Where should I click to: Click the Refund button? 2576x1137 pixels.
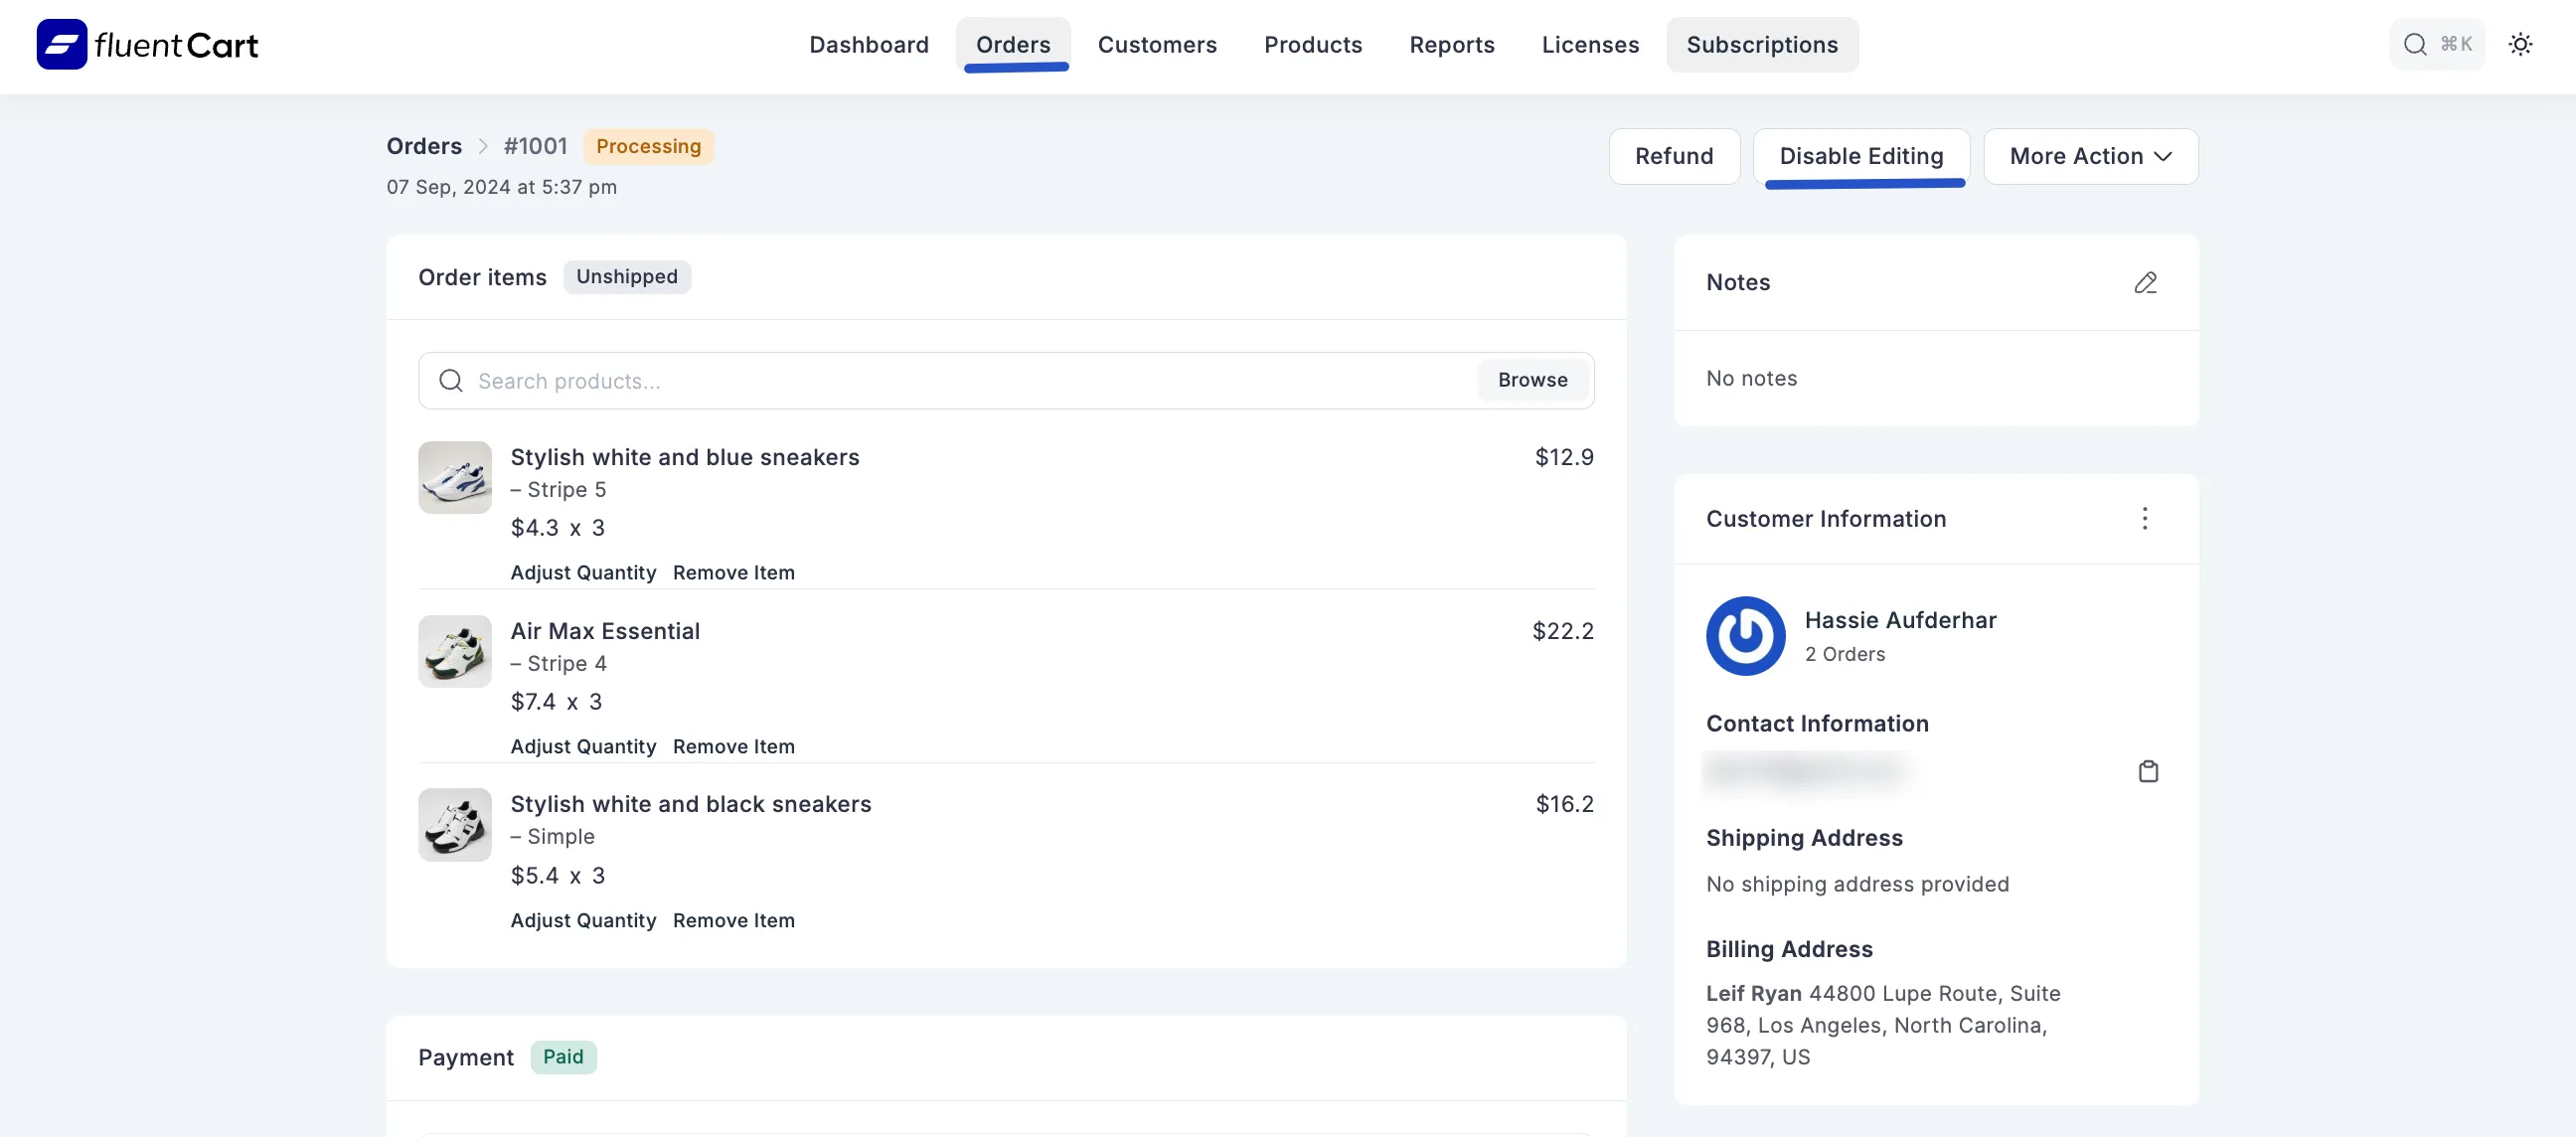click(x=1673, y=157)
